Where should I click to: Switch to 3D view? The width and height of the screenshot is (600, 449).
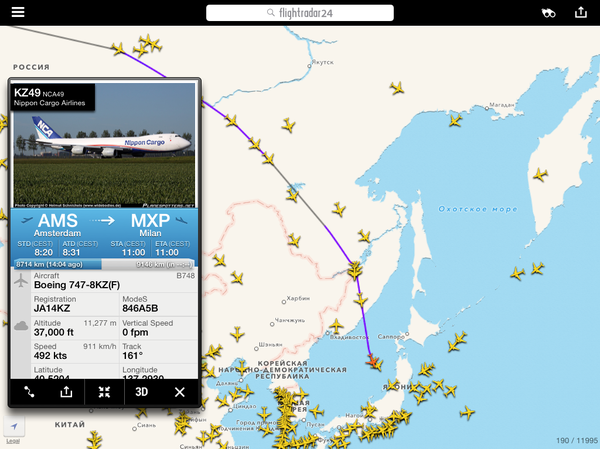142,392
